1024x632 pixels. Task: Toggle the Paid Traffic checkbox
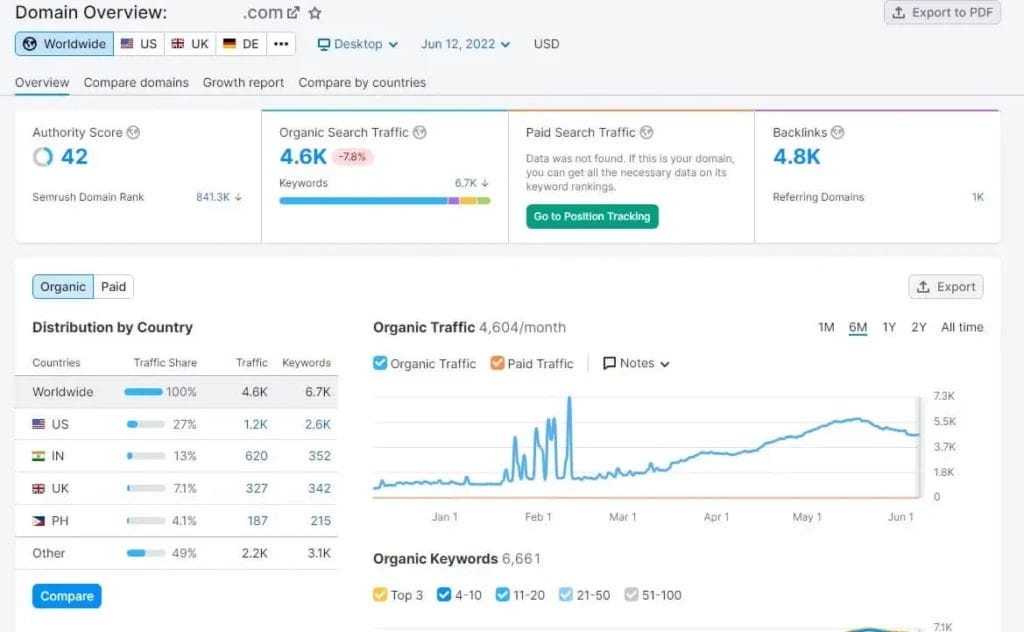click(x=497, y=363)
